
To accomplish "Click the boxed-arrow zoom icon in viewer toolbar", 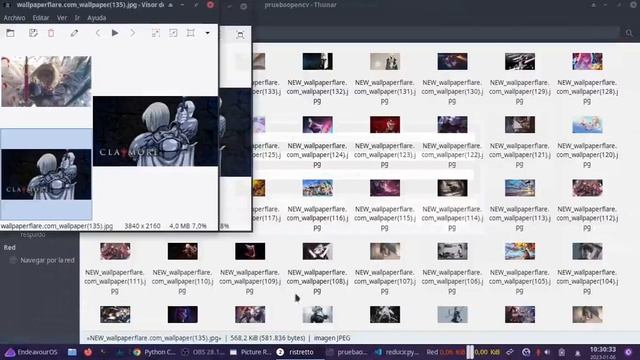I will 173,33.
